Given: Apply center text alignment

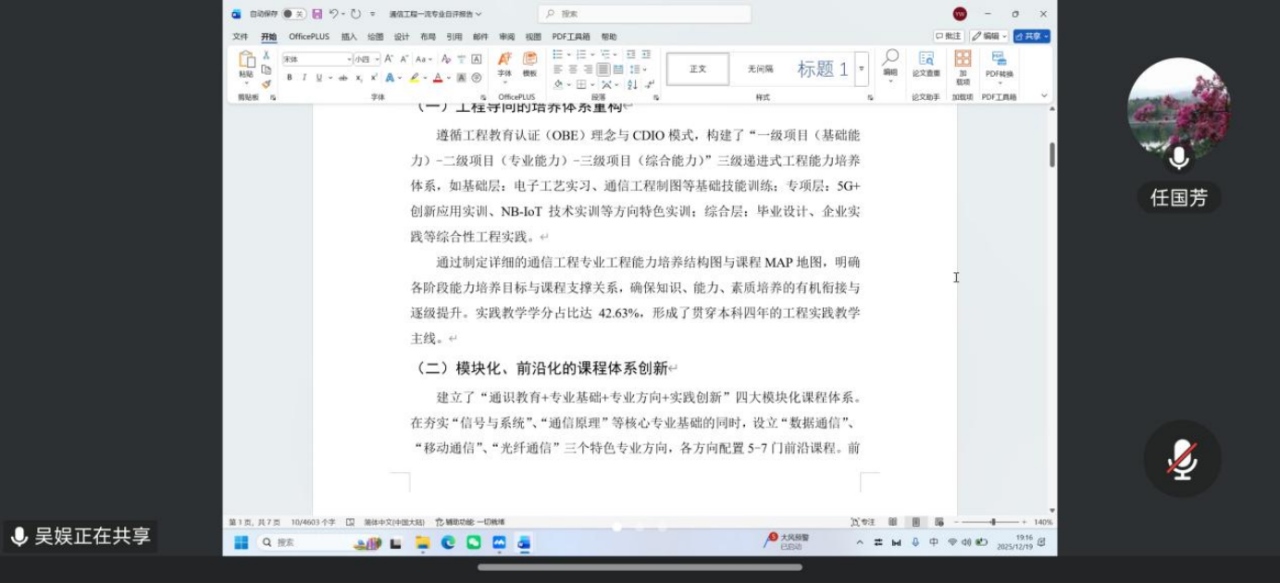Looking at the screenshot, I should click(x=573, y=70).
